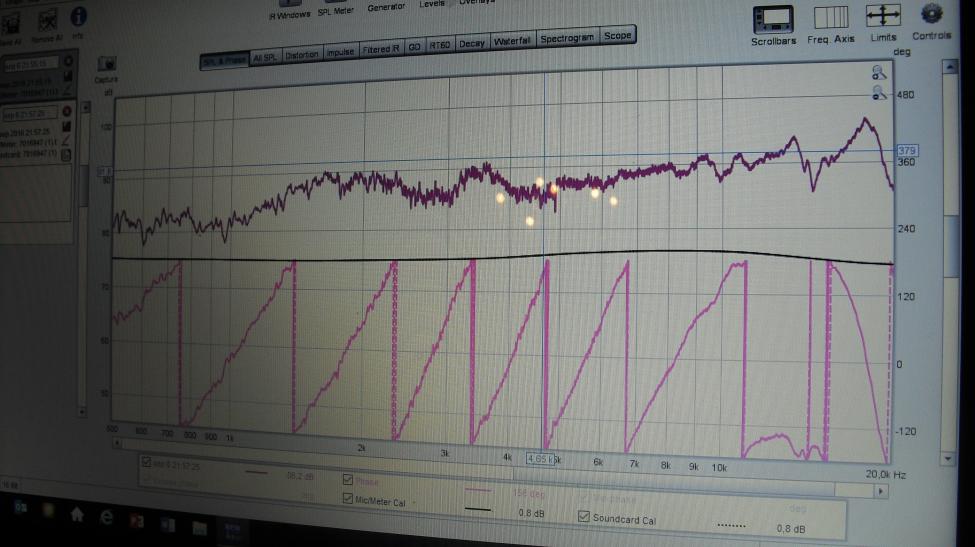This screenshot has height=547, width=975.
Task: Open the graph Limits icon
Action: pyautogui.click(x=883, y=16)
